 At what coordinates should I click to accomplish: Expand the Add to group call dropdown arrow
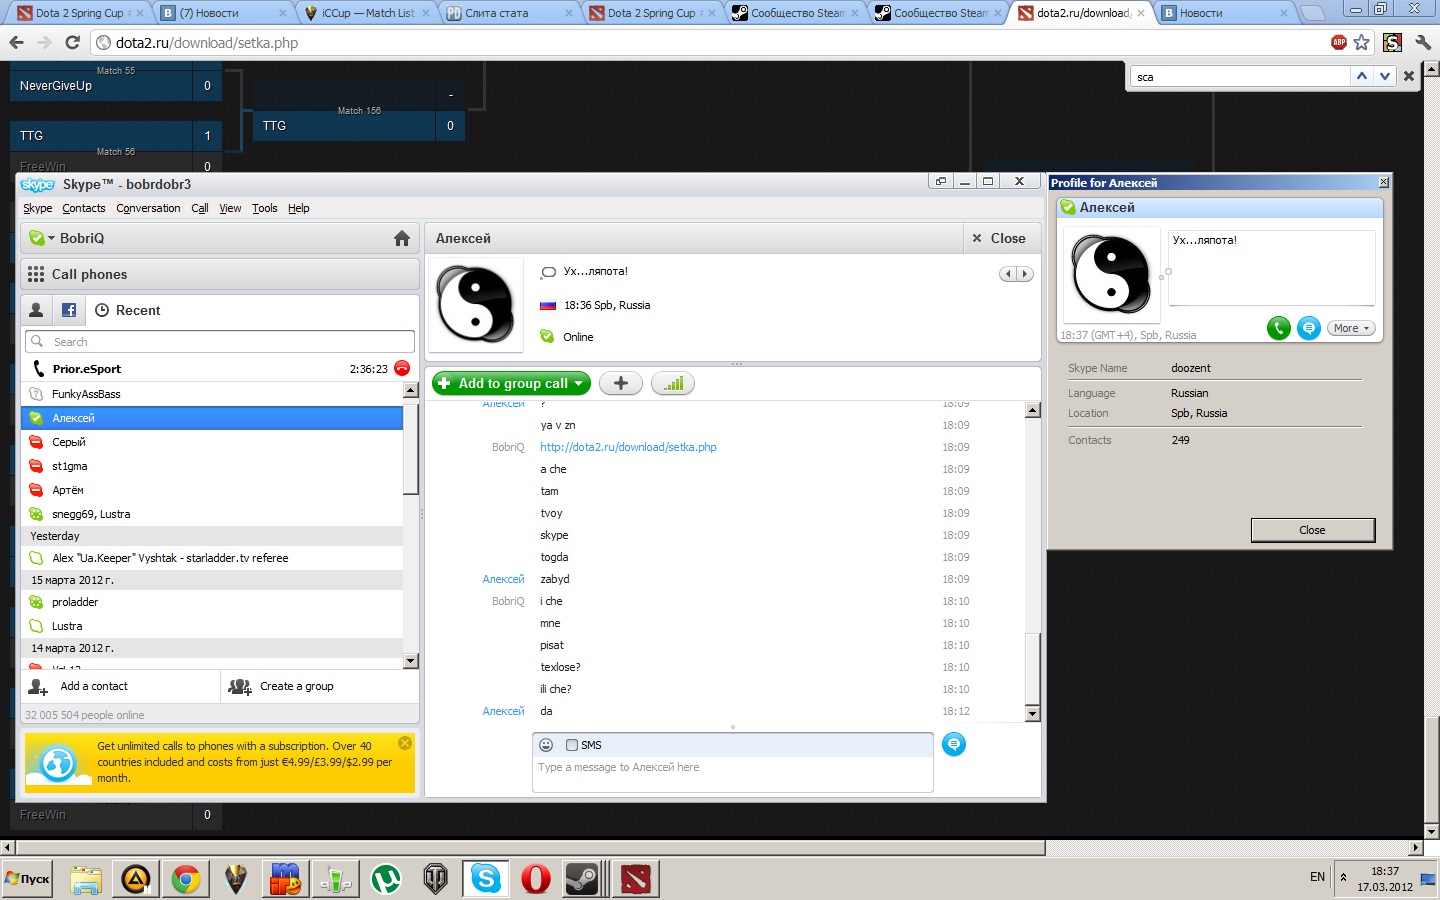tap(579, 383)
